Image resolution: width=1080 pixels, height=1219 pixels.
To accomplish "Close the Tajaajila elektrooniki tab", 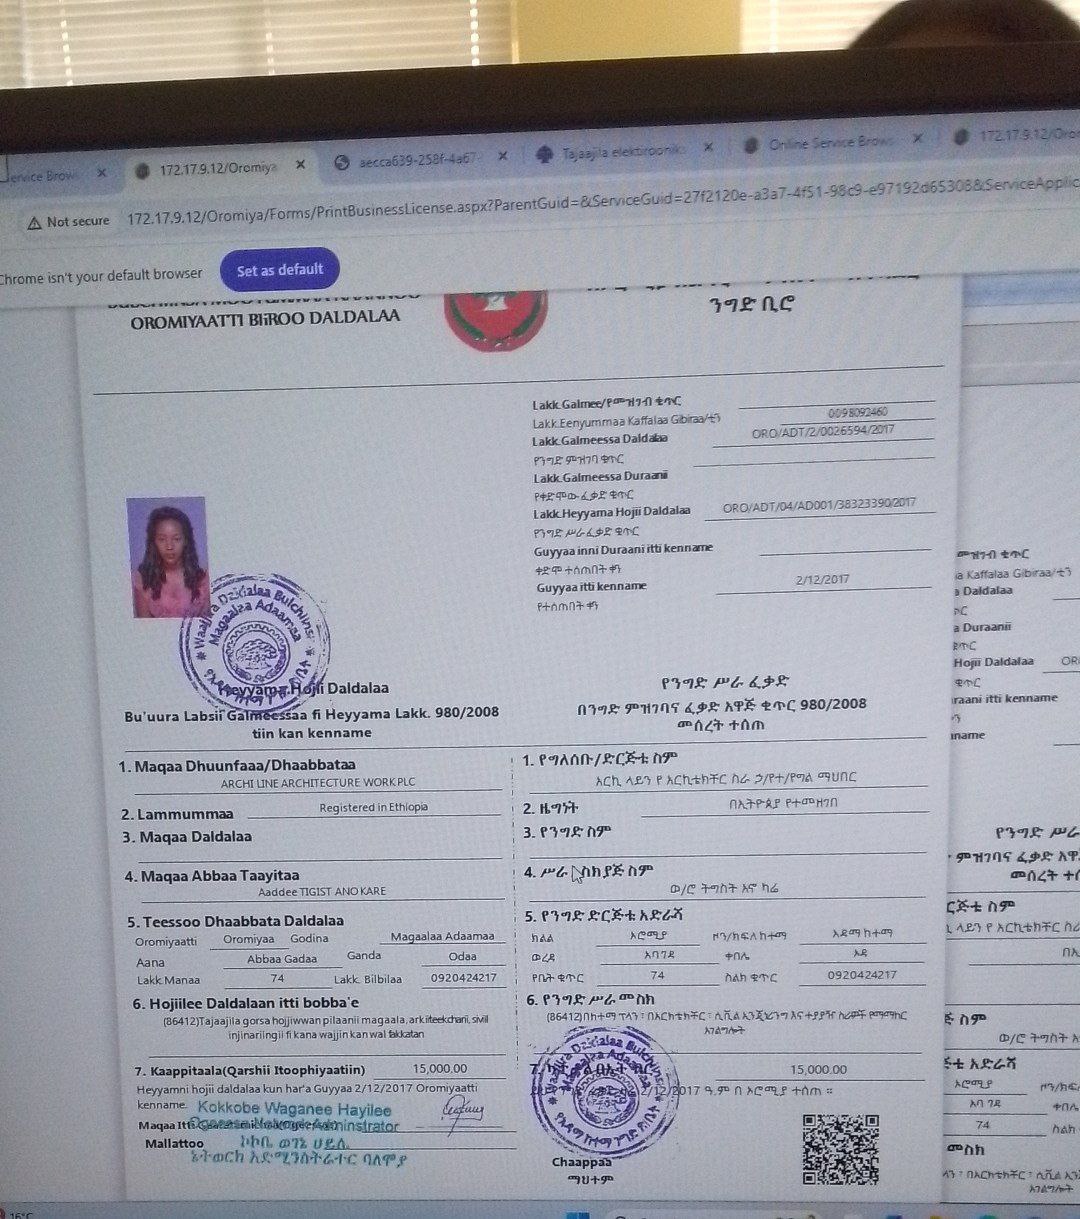I will [708, 147].
